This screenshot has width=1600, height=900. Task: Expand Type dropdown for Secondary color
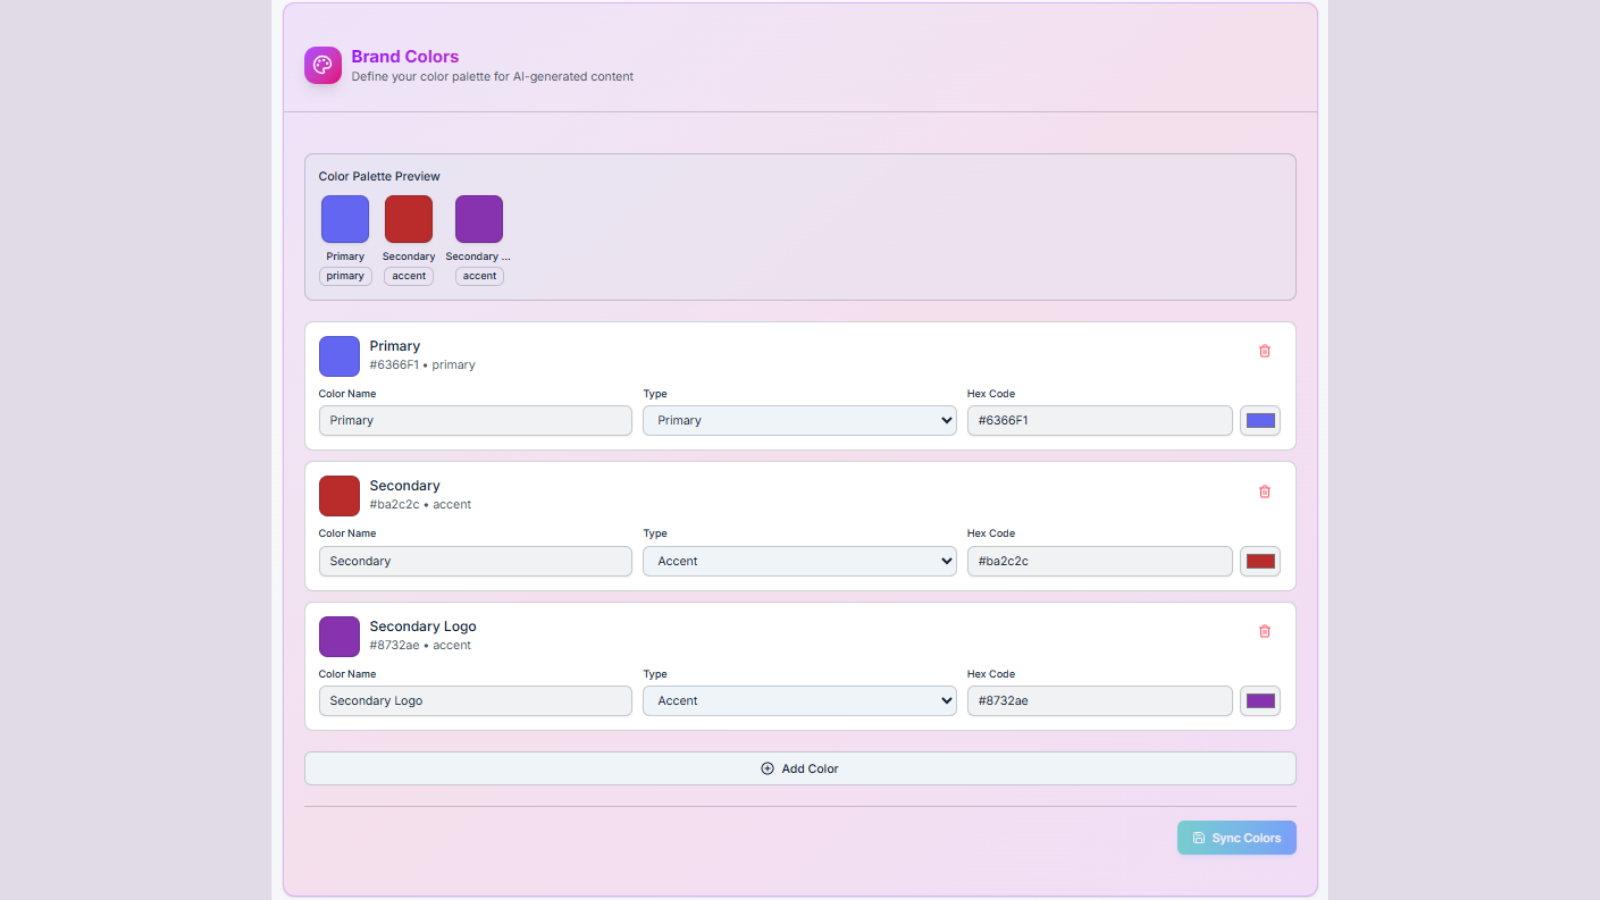point(799,561)
